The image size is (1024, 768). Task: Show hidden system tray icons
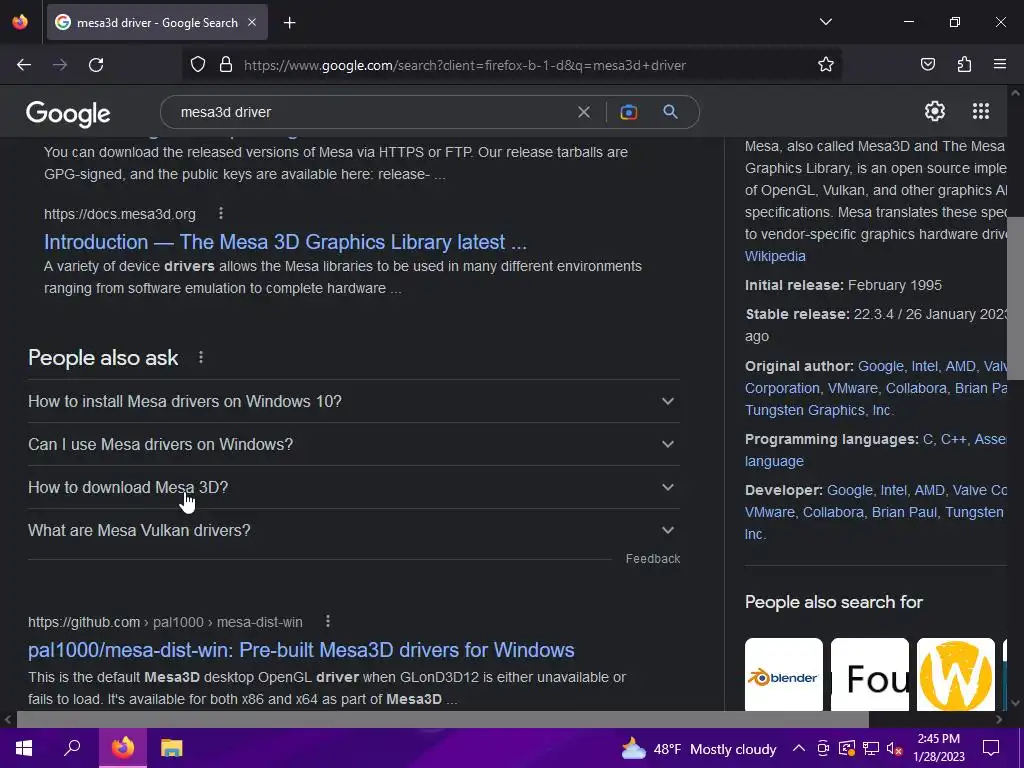(x=799, y=748)
